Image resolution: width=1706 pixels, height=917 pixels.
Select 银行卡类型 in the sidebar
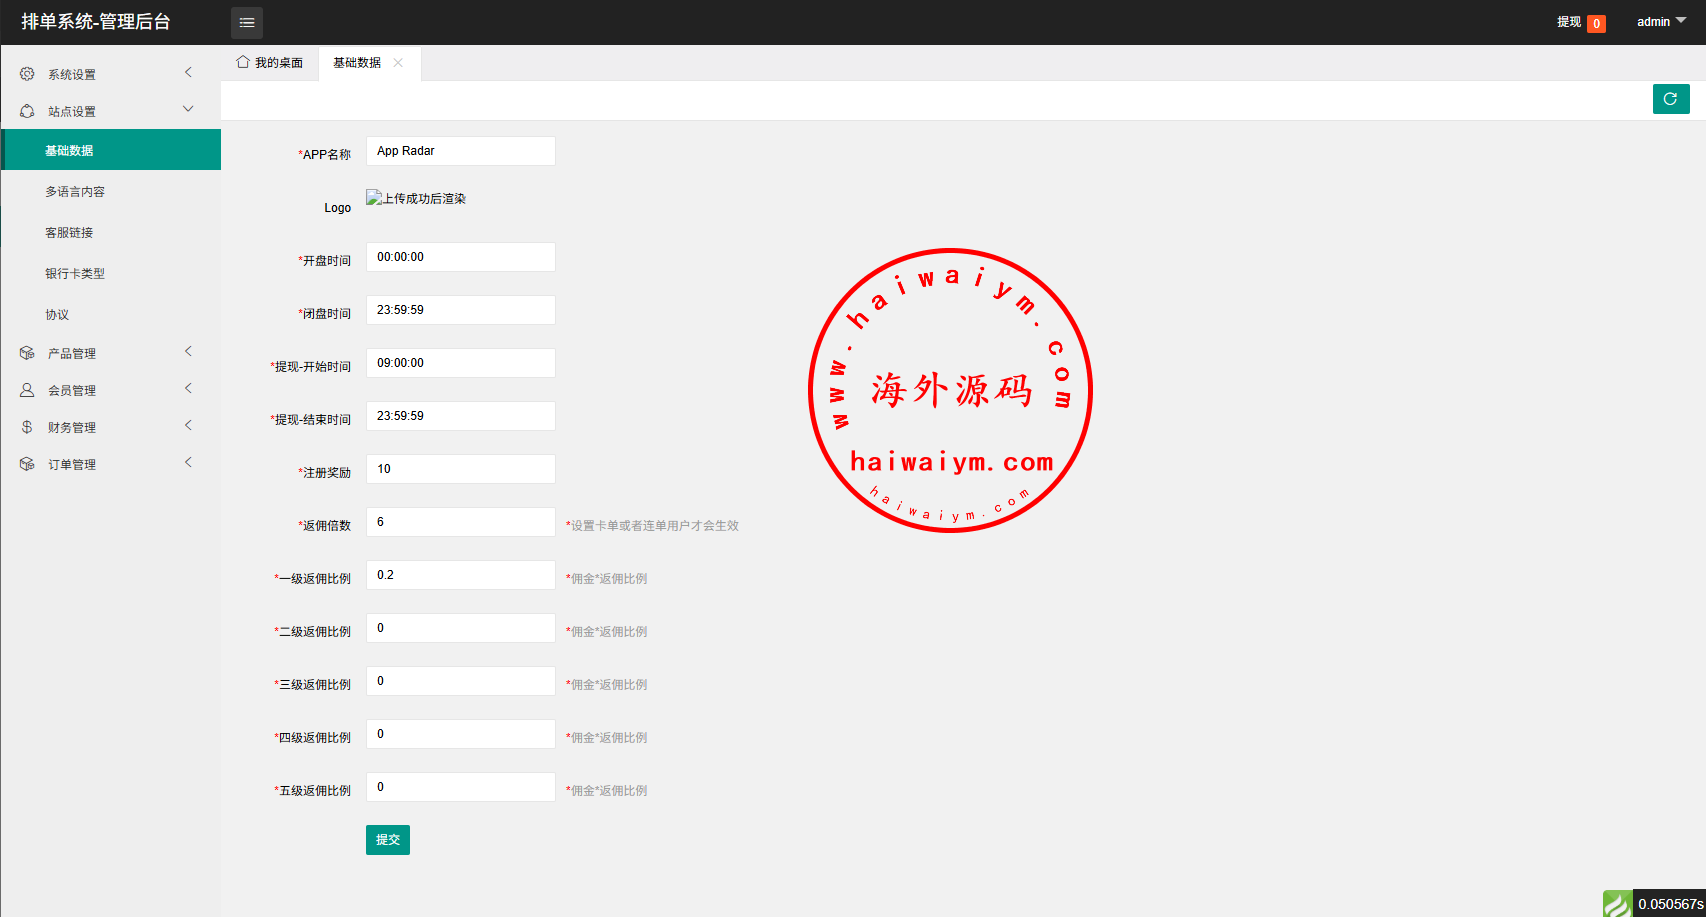click(x=75, y=273)
